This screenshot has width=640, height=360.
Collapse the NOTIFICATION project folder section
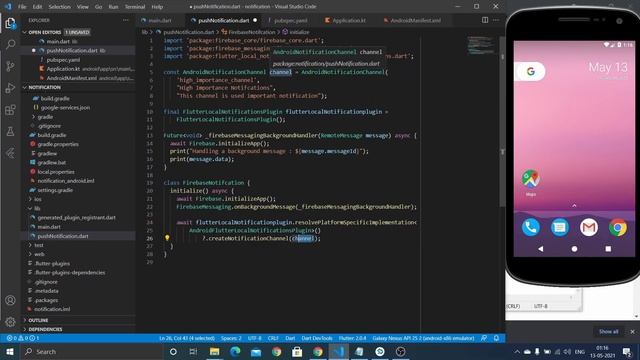24,87
